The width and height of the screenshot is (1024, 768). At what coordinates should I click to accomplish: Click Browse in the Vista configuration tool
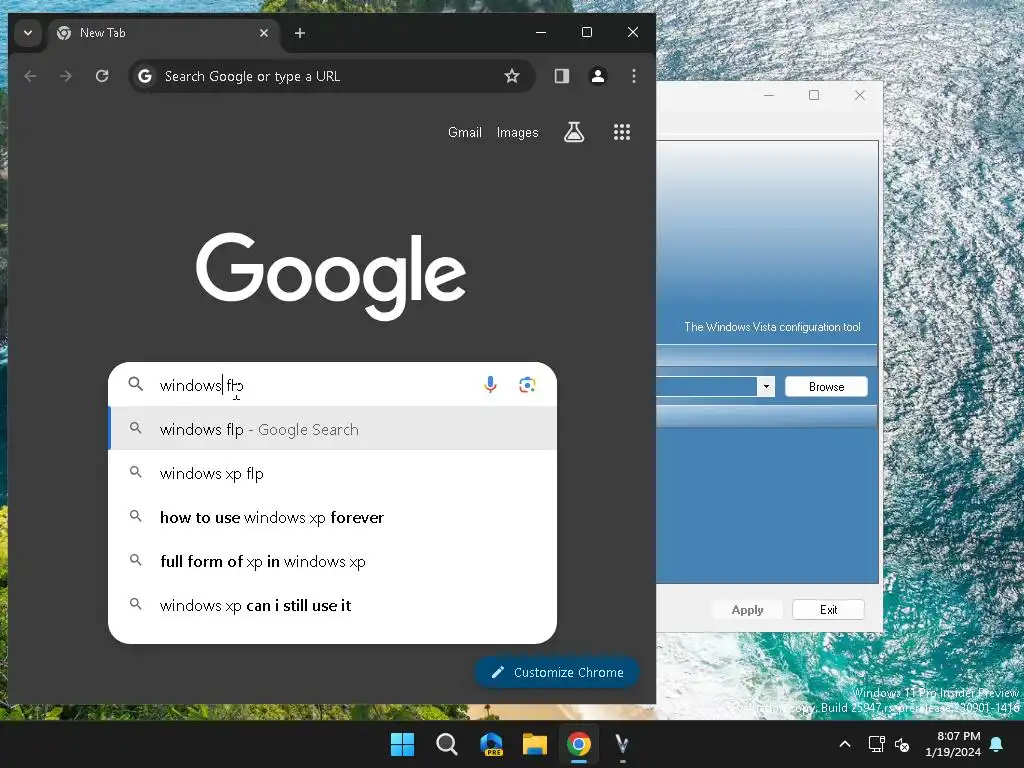[826, 387]
